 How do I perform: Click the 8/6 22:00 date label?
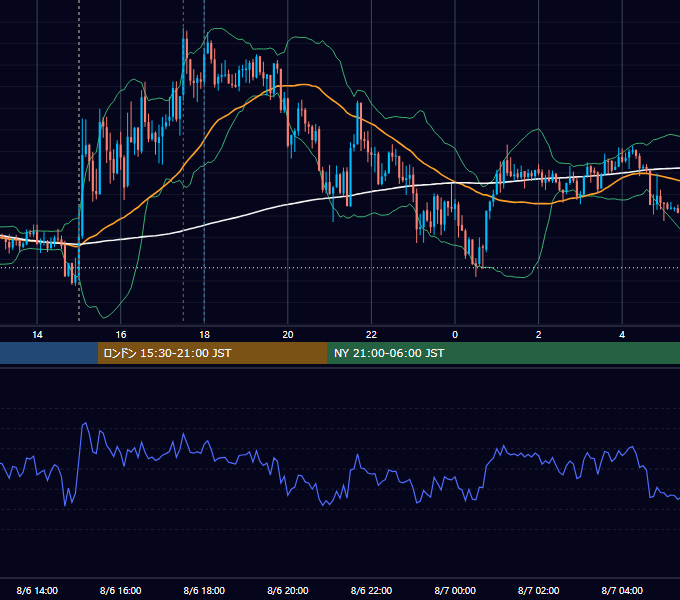click(x=371, y=590)
